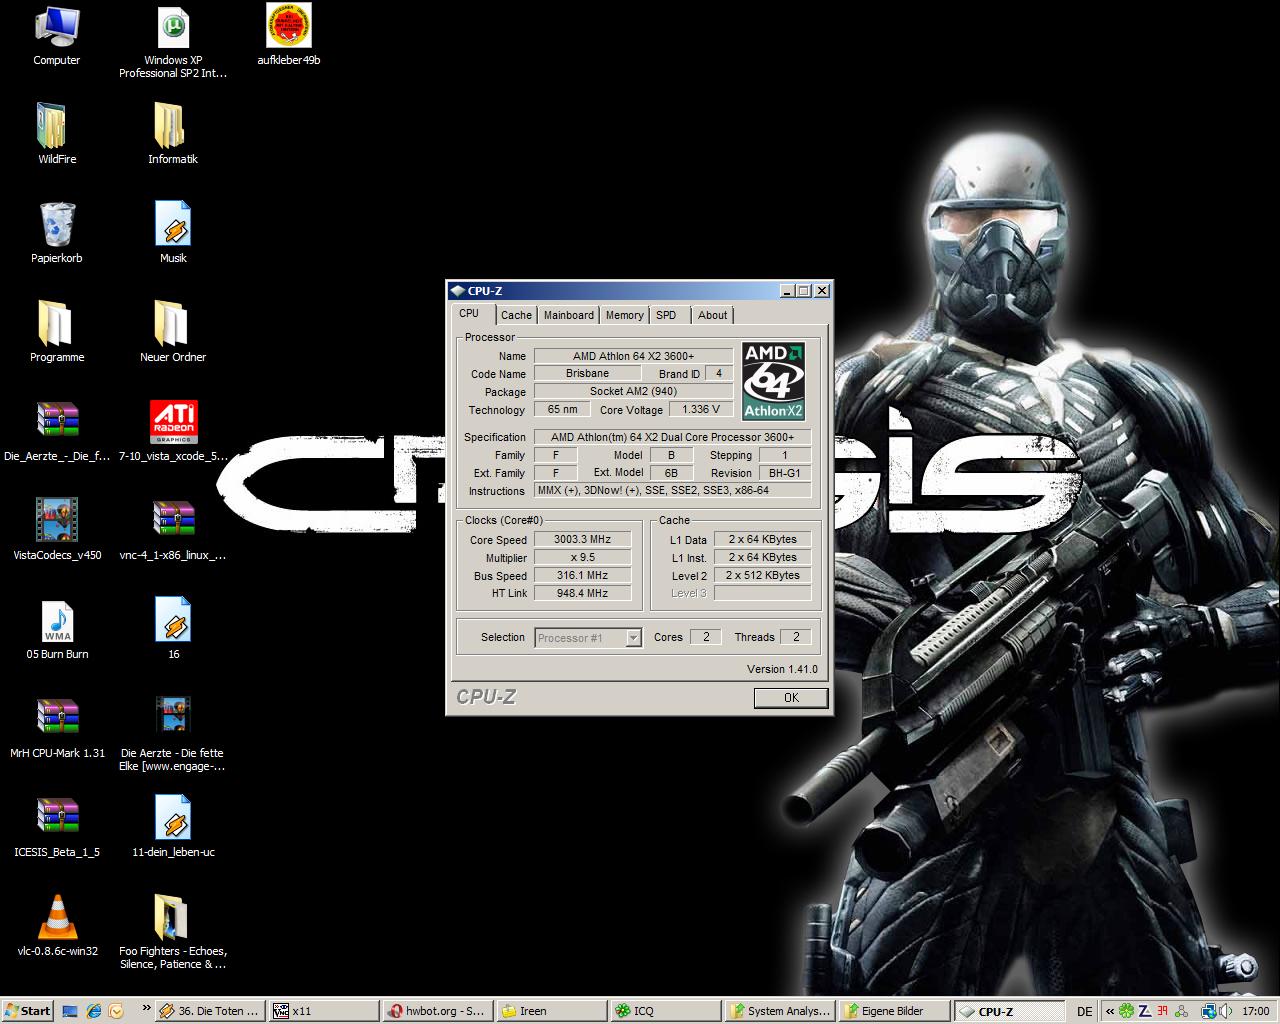
Task: Click the taskbar clock showing 17:00
Action: pos(1255,1011)
